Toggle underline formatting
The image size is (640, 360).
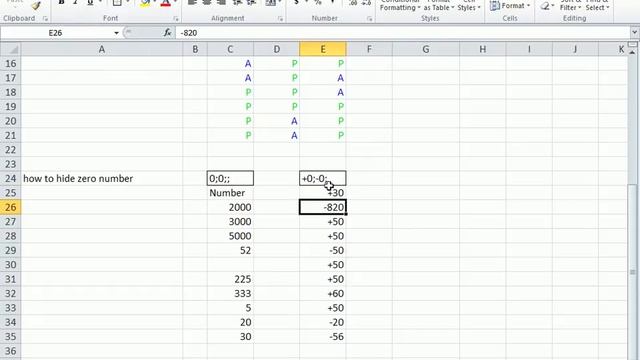pyautogui.click(x=90, y=3)
